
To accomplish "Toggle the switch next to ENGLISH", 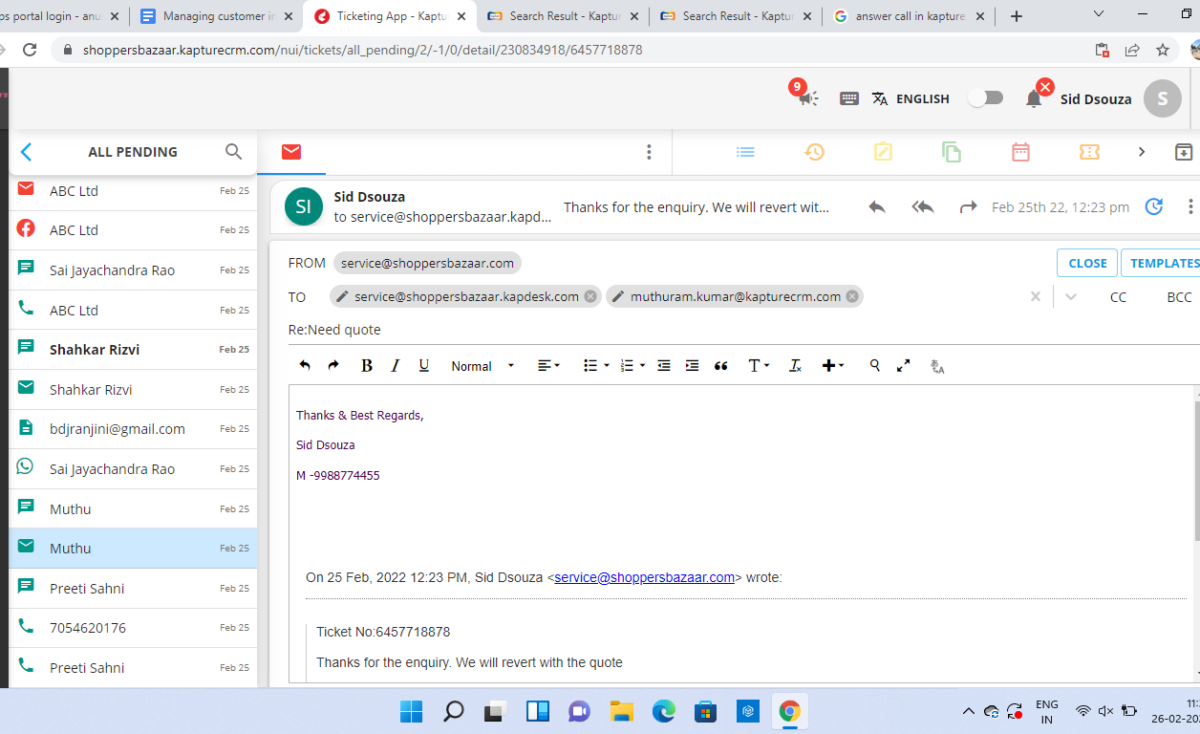I will (986, 98).
